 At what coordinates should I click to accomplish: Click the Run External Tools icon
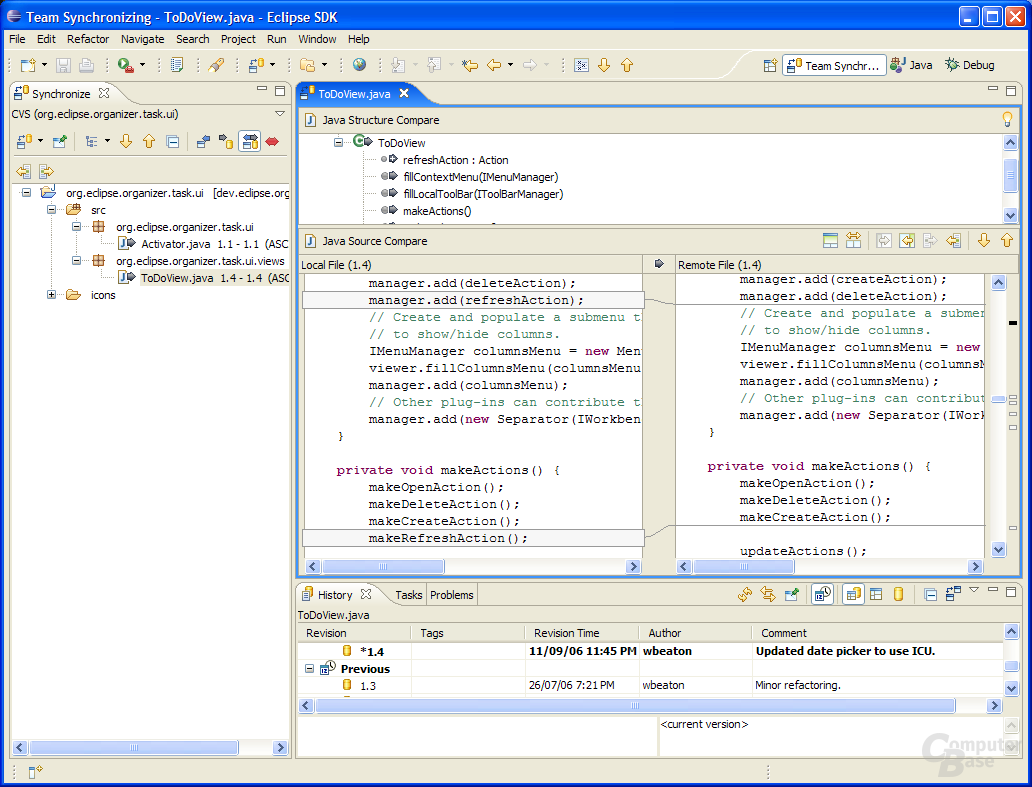pyautogui.click(x=125, y=65)
